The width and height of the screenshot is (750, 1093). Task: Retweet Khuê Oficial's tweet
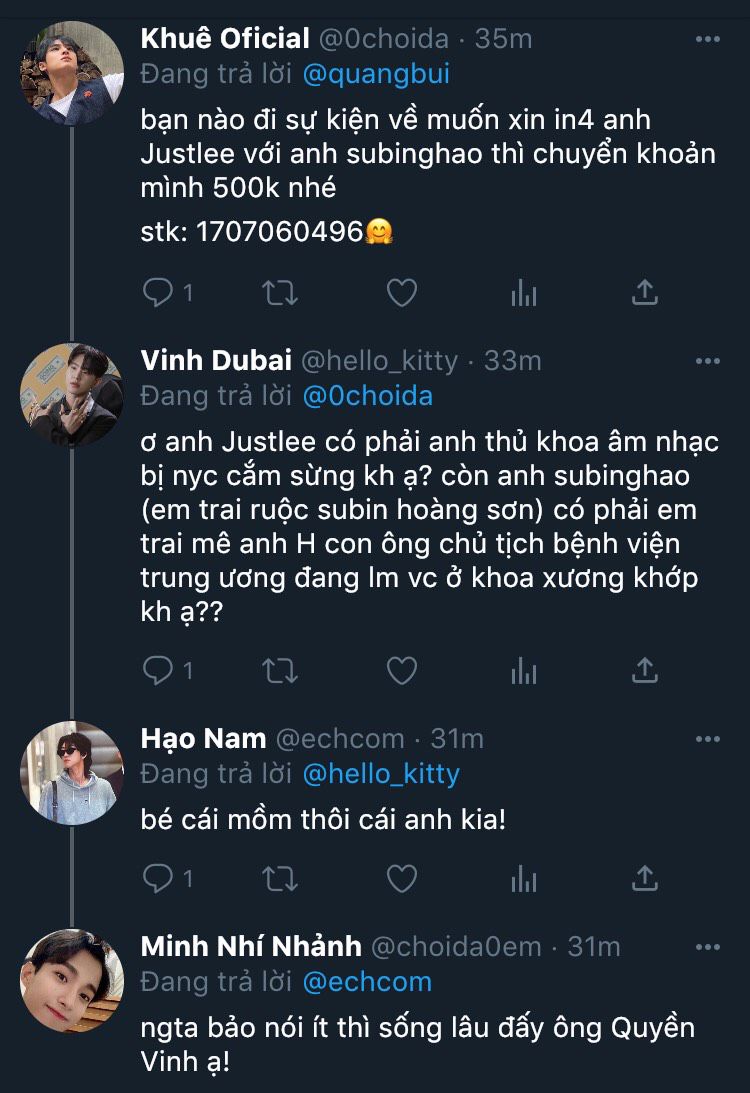(280, 292)
